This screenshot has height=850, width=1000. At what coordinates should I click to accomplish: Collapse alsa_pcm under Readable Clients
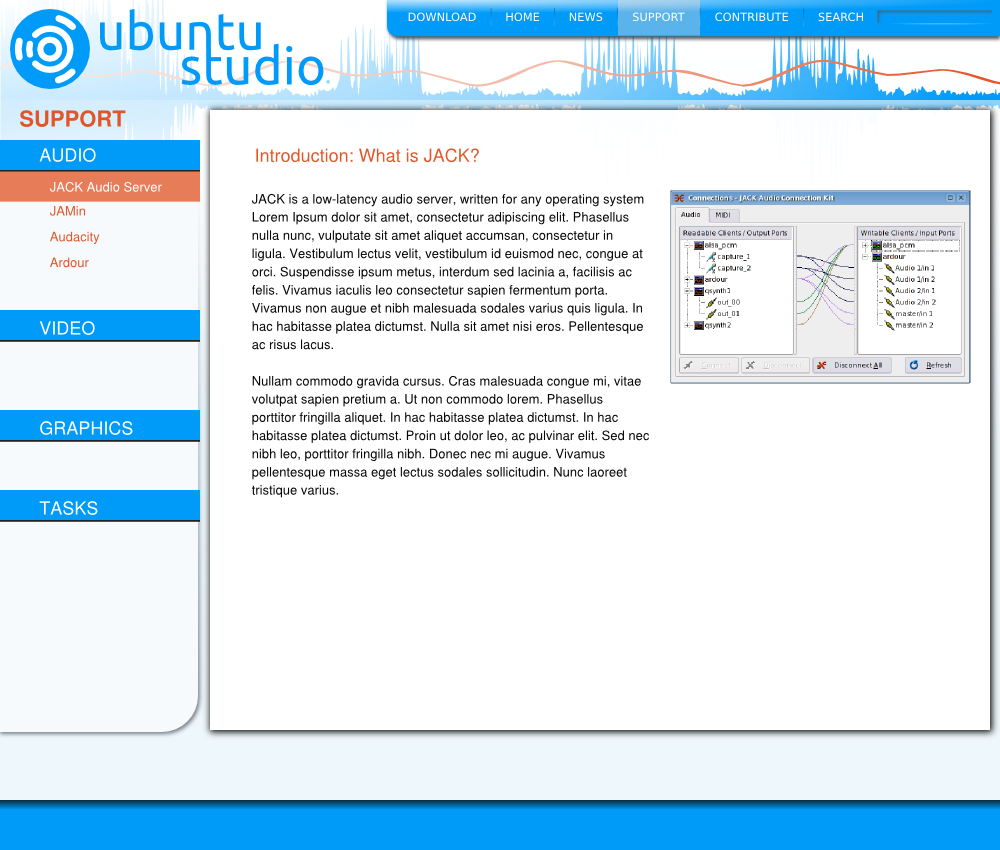click(x=688, y=245)
